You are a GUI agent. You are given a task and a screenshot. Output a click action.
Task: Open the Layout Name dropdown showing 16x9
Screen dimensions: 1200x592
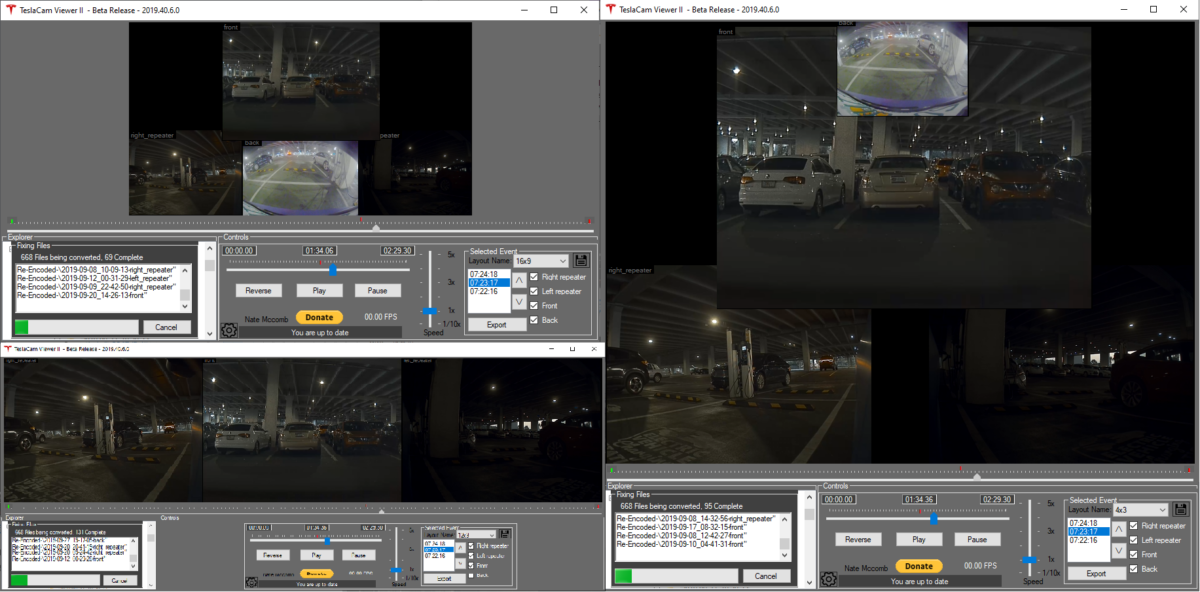[x=541, y=260]
